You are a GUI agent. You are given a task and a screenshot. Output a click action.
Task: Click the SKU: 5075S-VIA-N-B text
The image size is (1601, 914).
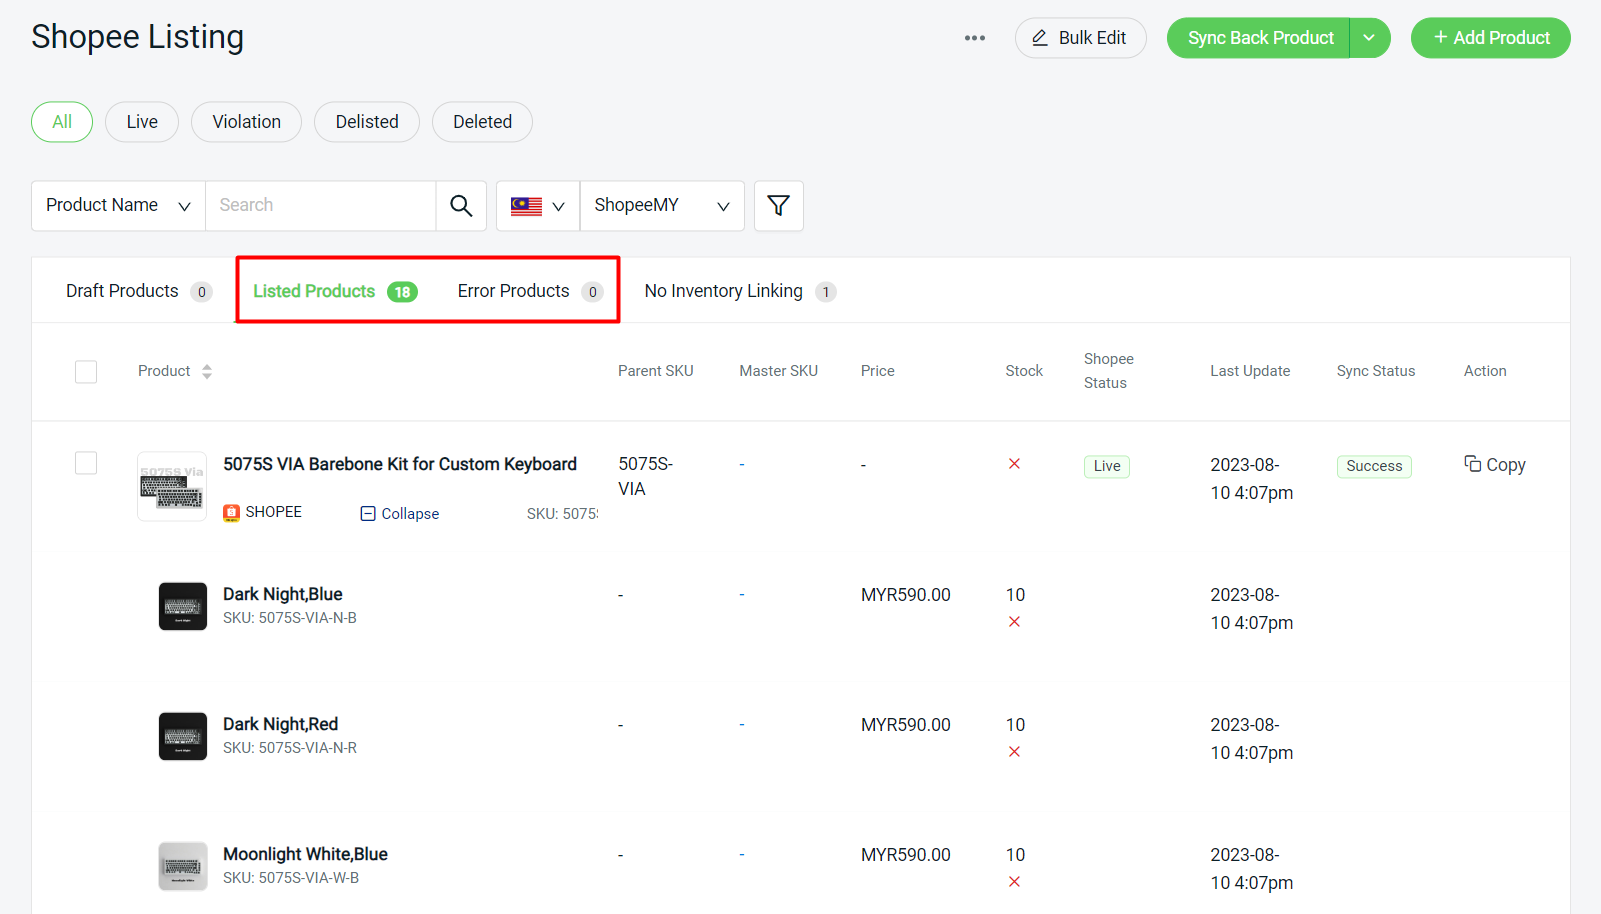(x=290, y=618)
